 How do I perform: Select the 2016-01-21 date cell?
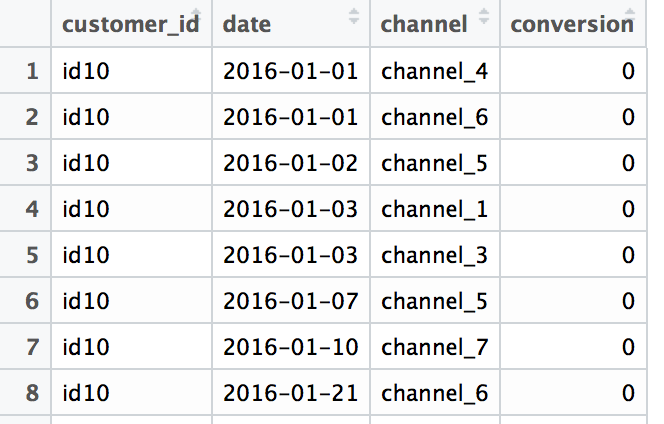(x=290, y=393)
